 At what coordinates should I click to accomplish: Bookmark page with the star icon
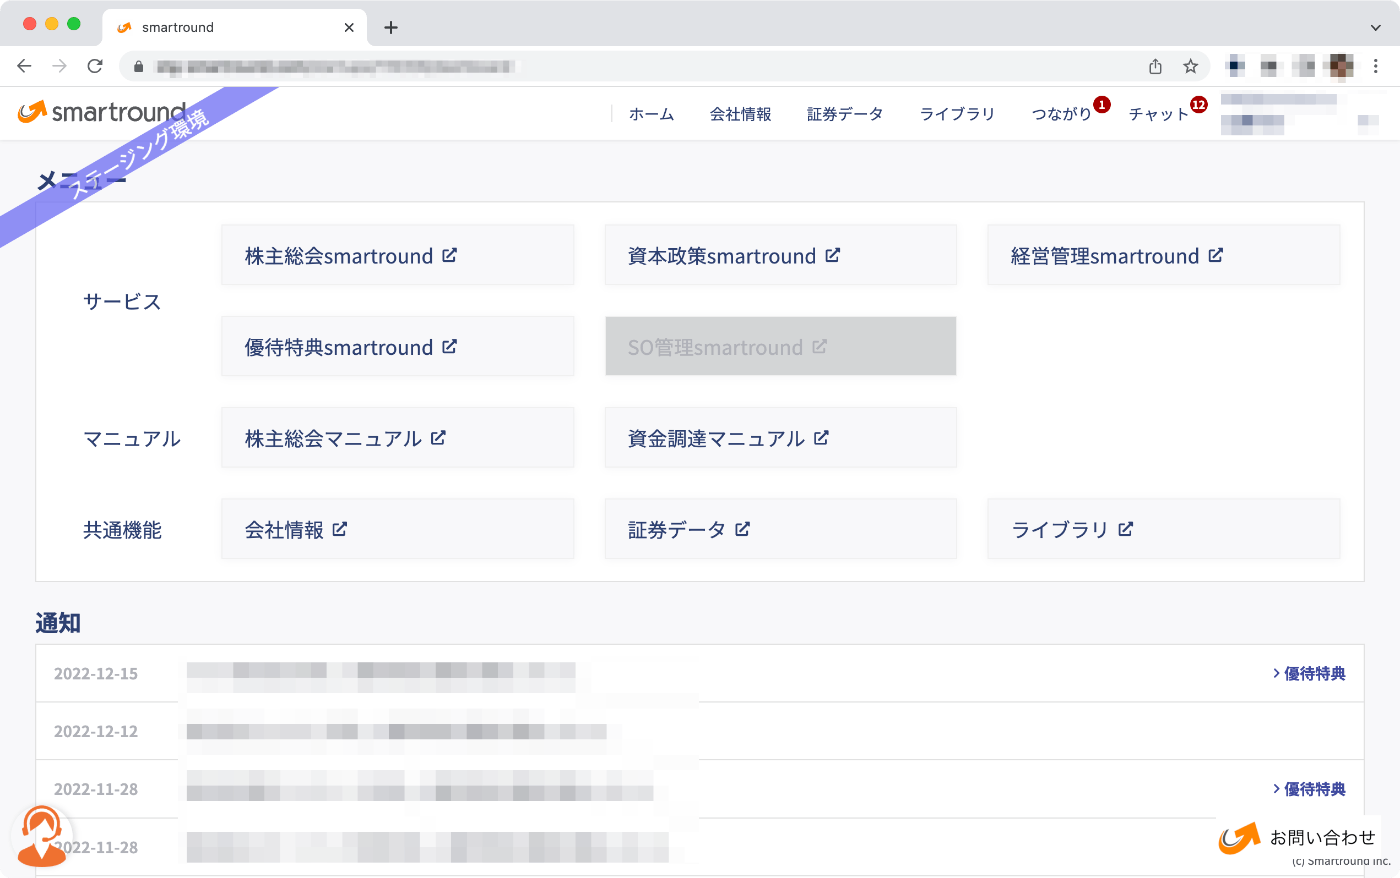1190,66
